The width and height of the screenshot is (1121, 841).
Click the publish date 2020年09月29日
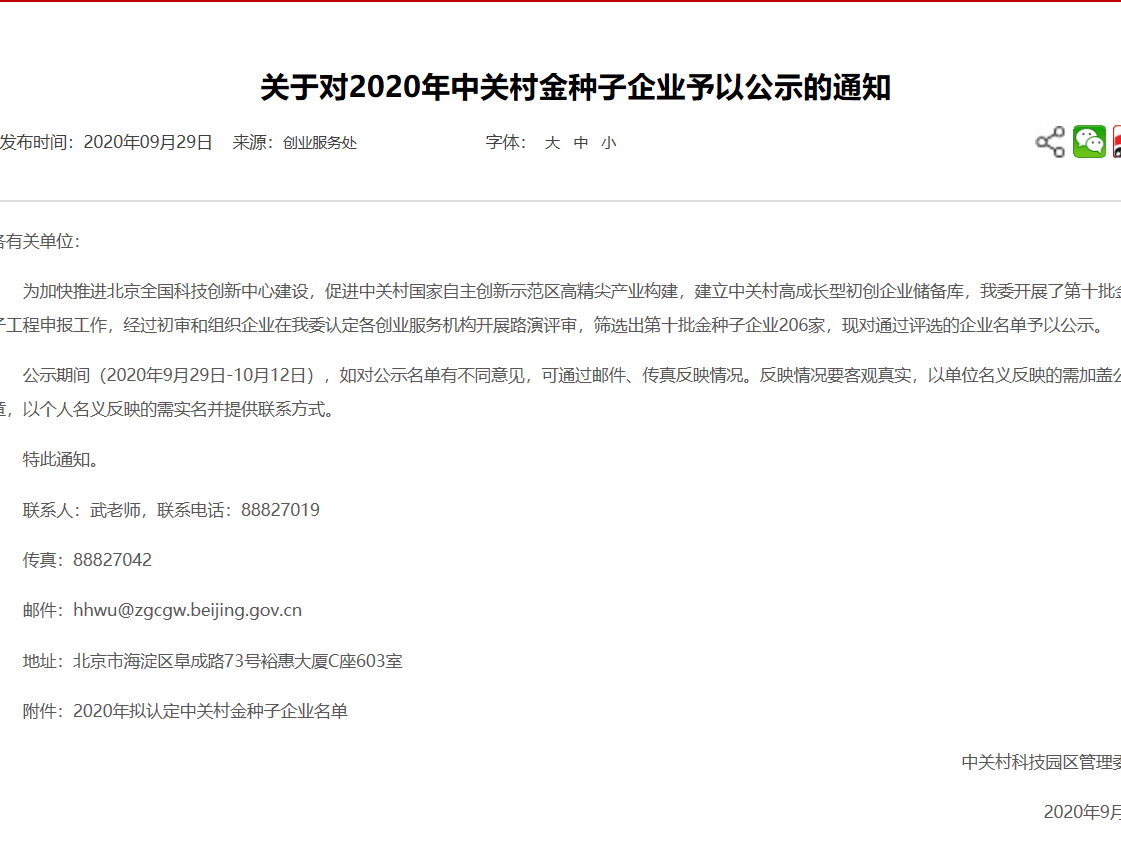148,143
